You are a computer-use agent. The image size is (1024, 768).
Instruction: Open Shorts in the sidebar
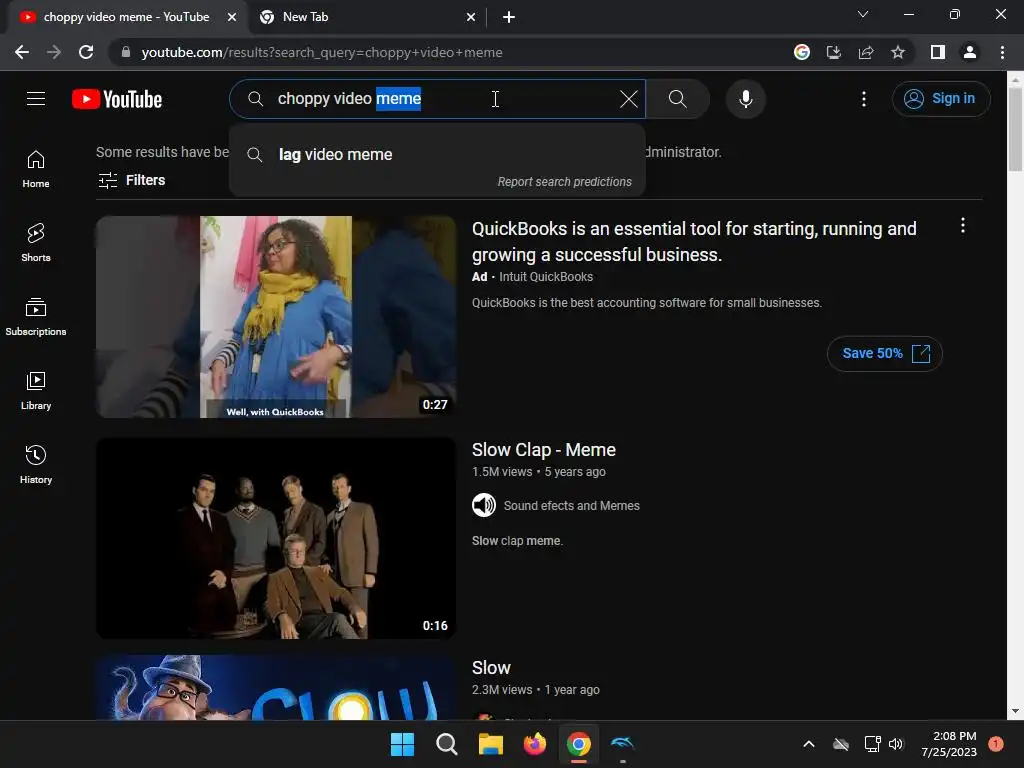click(36, 243)
